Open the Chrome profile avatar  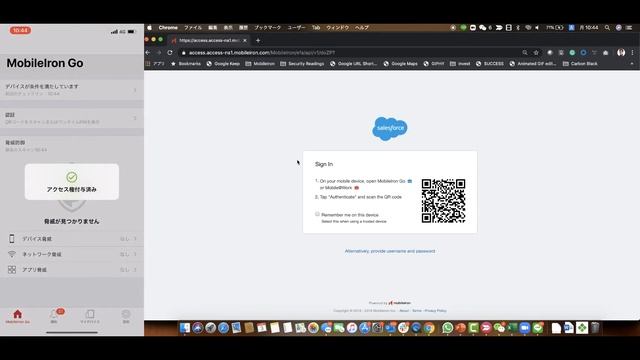click(621, 53)
